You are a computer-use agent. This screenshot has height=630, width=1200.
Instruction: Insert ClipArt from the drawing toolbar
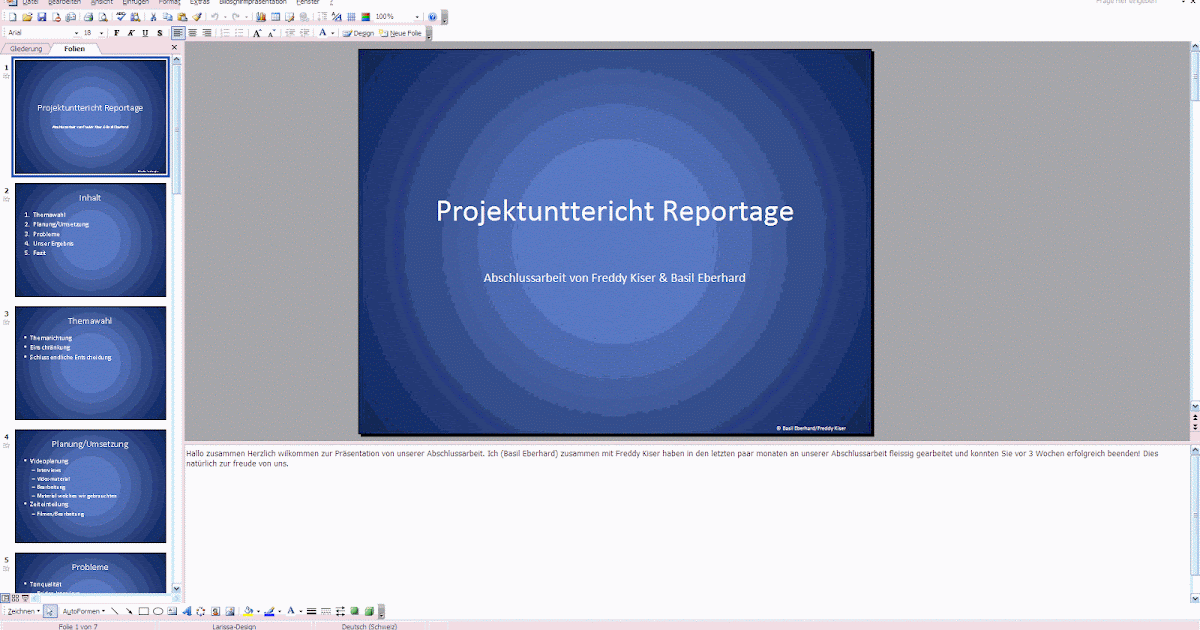tap(215, 611)
